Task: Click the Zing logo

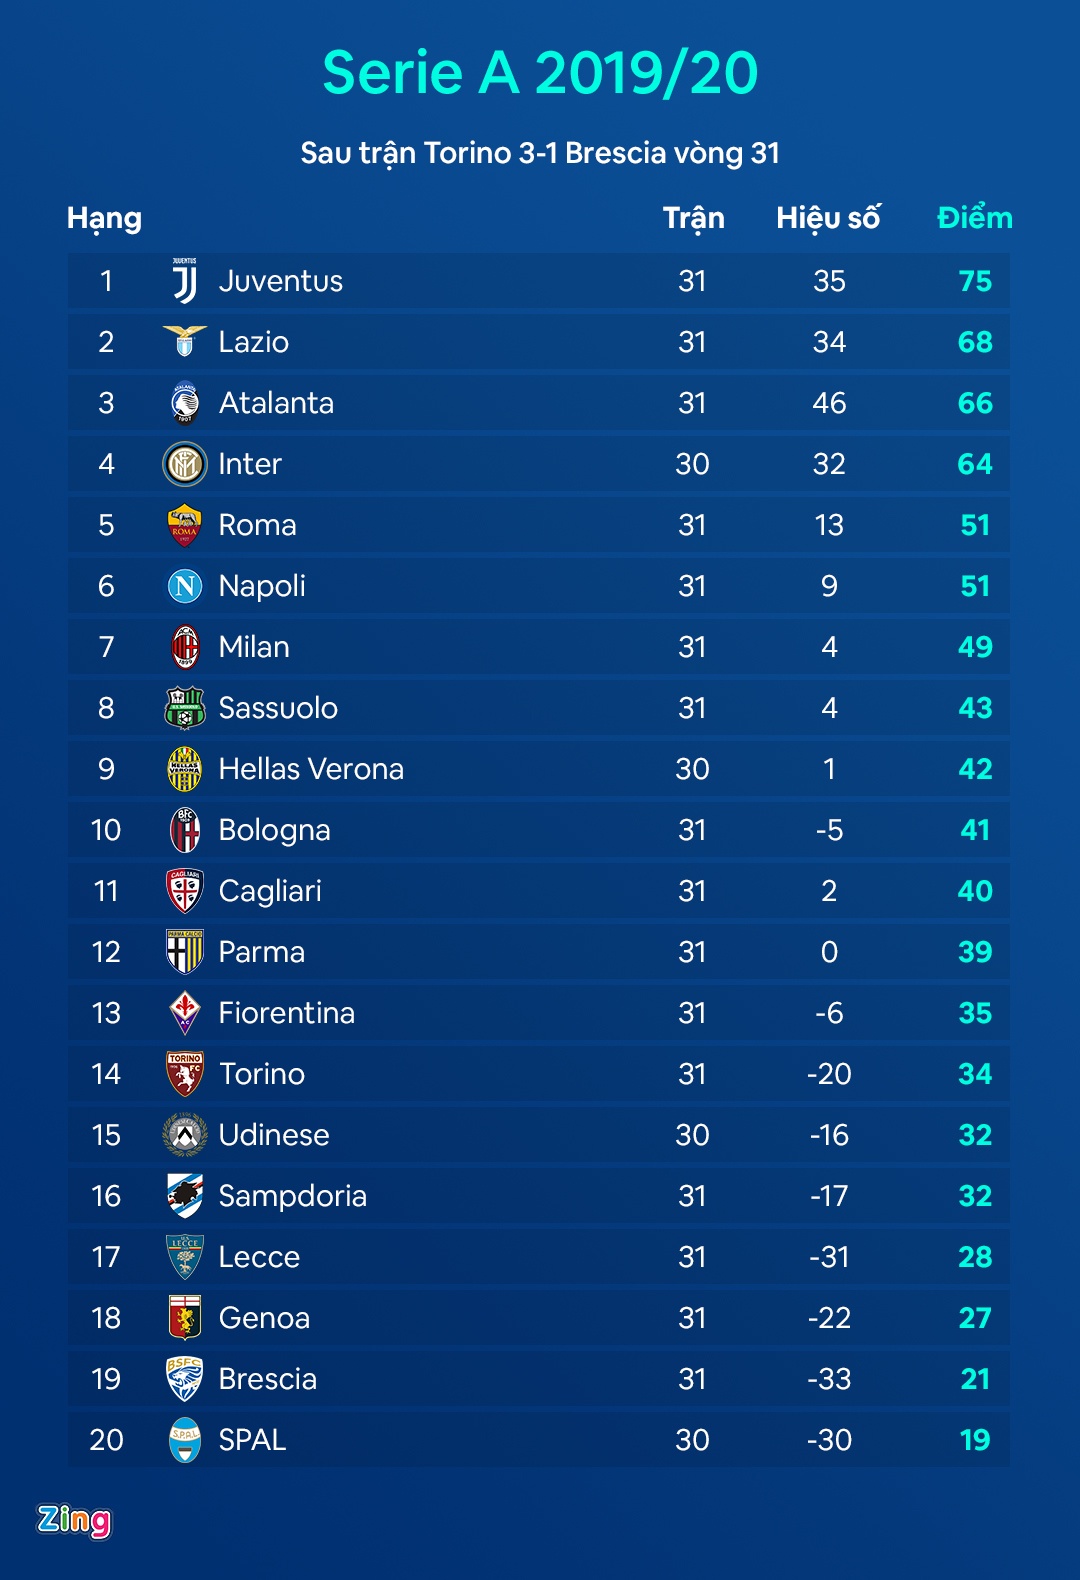Action: (74, 1520)
